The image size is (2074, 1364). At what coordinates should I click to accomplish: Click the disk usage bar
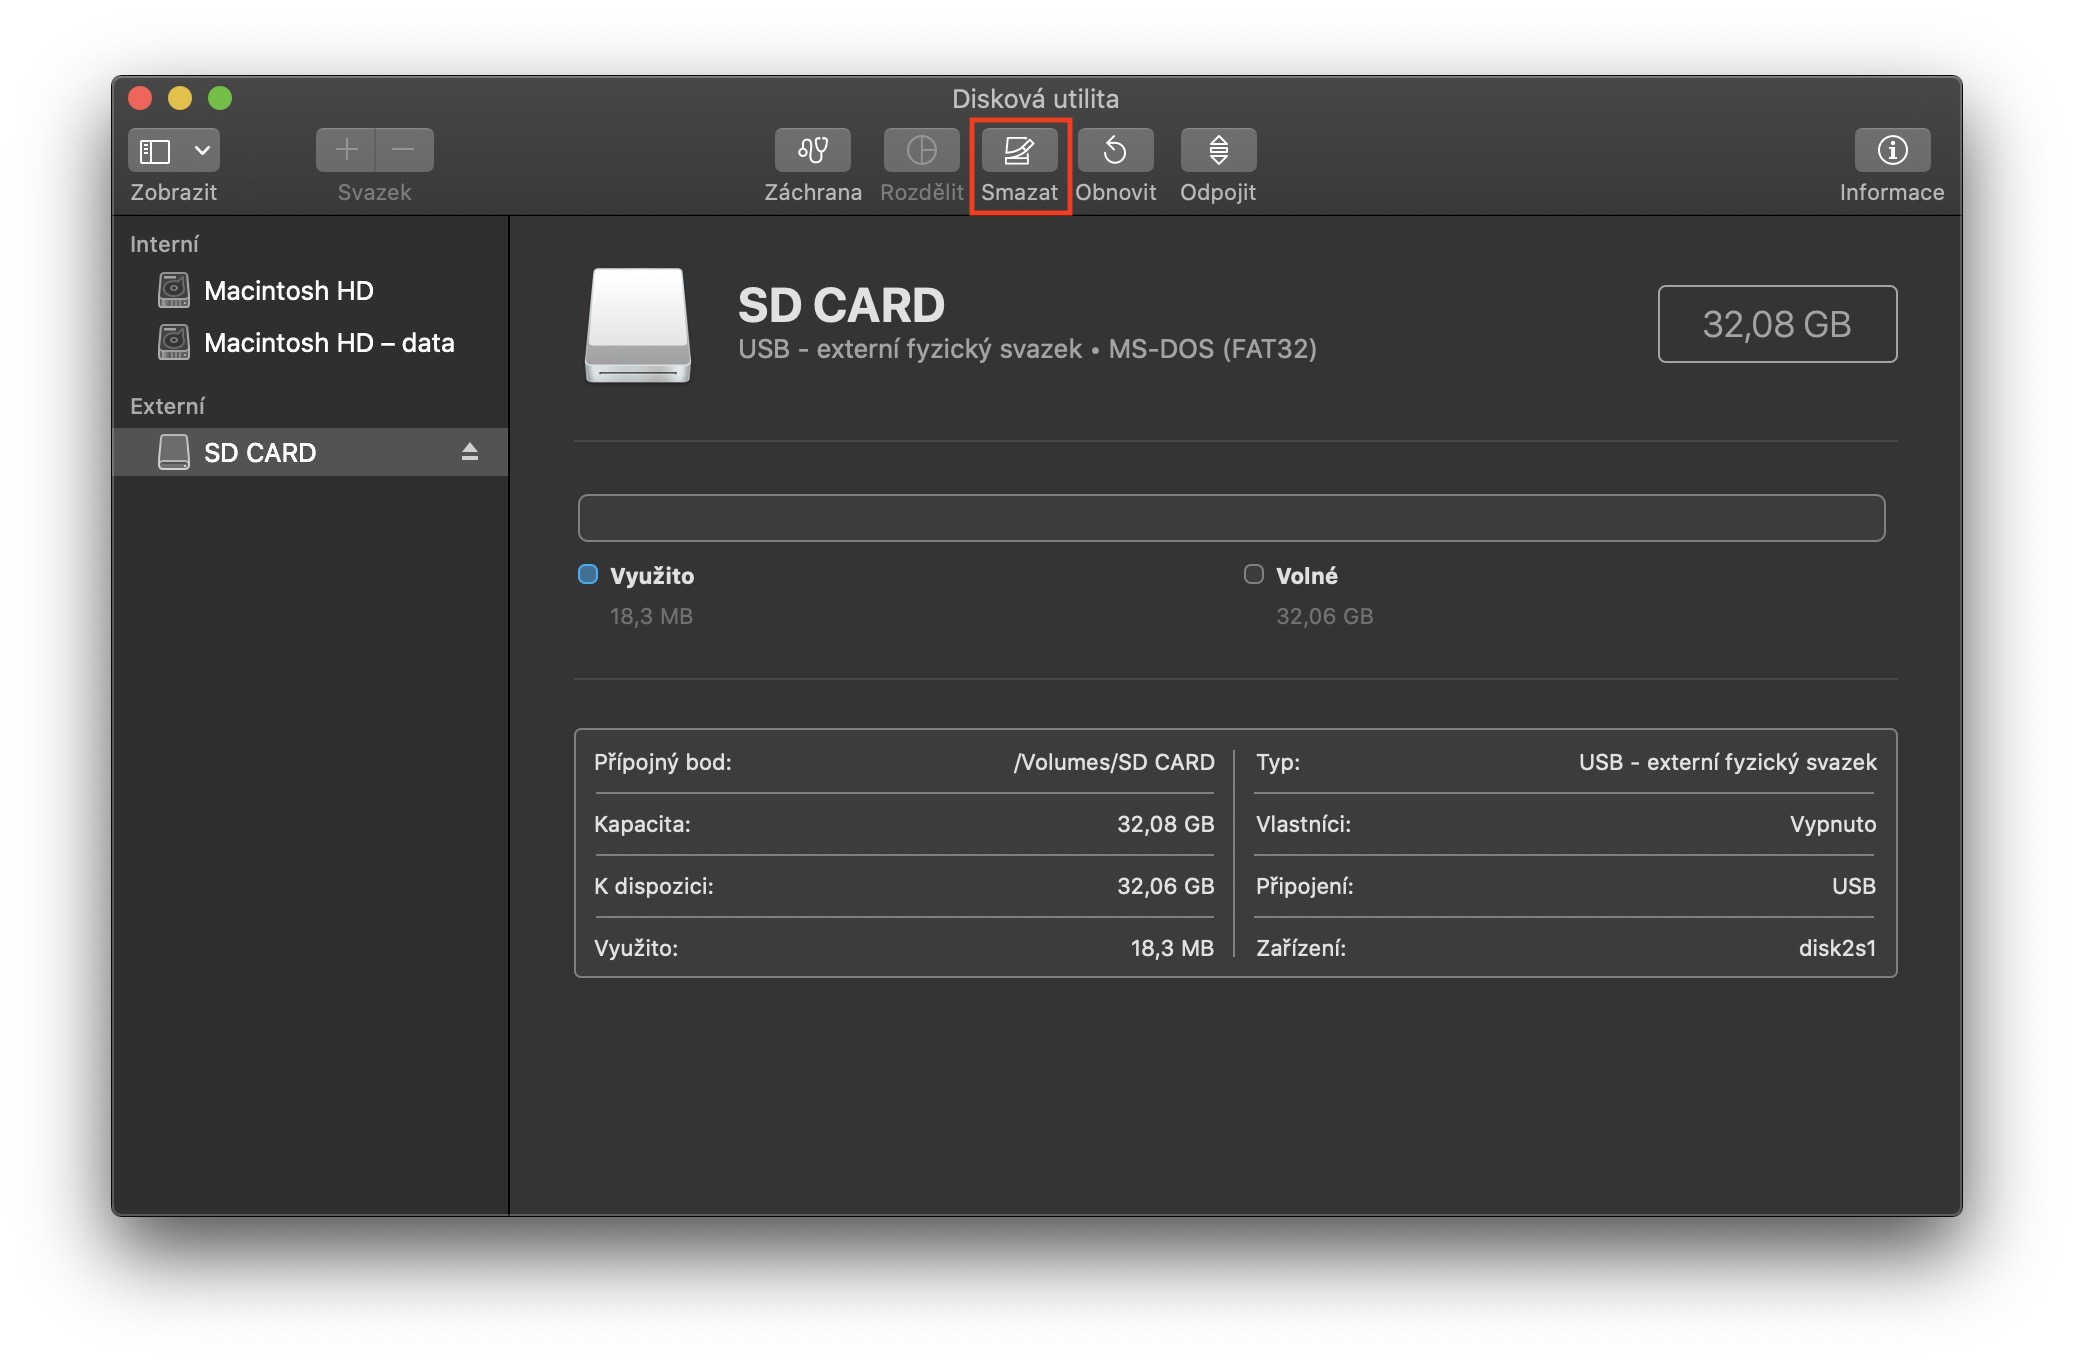1231,518
